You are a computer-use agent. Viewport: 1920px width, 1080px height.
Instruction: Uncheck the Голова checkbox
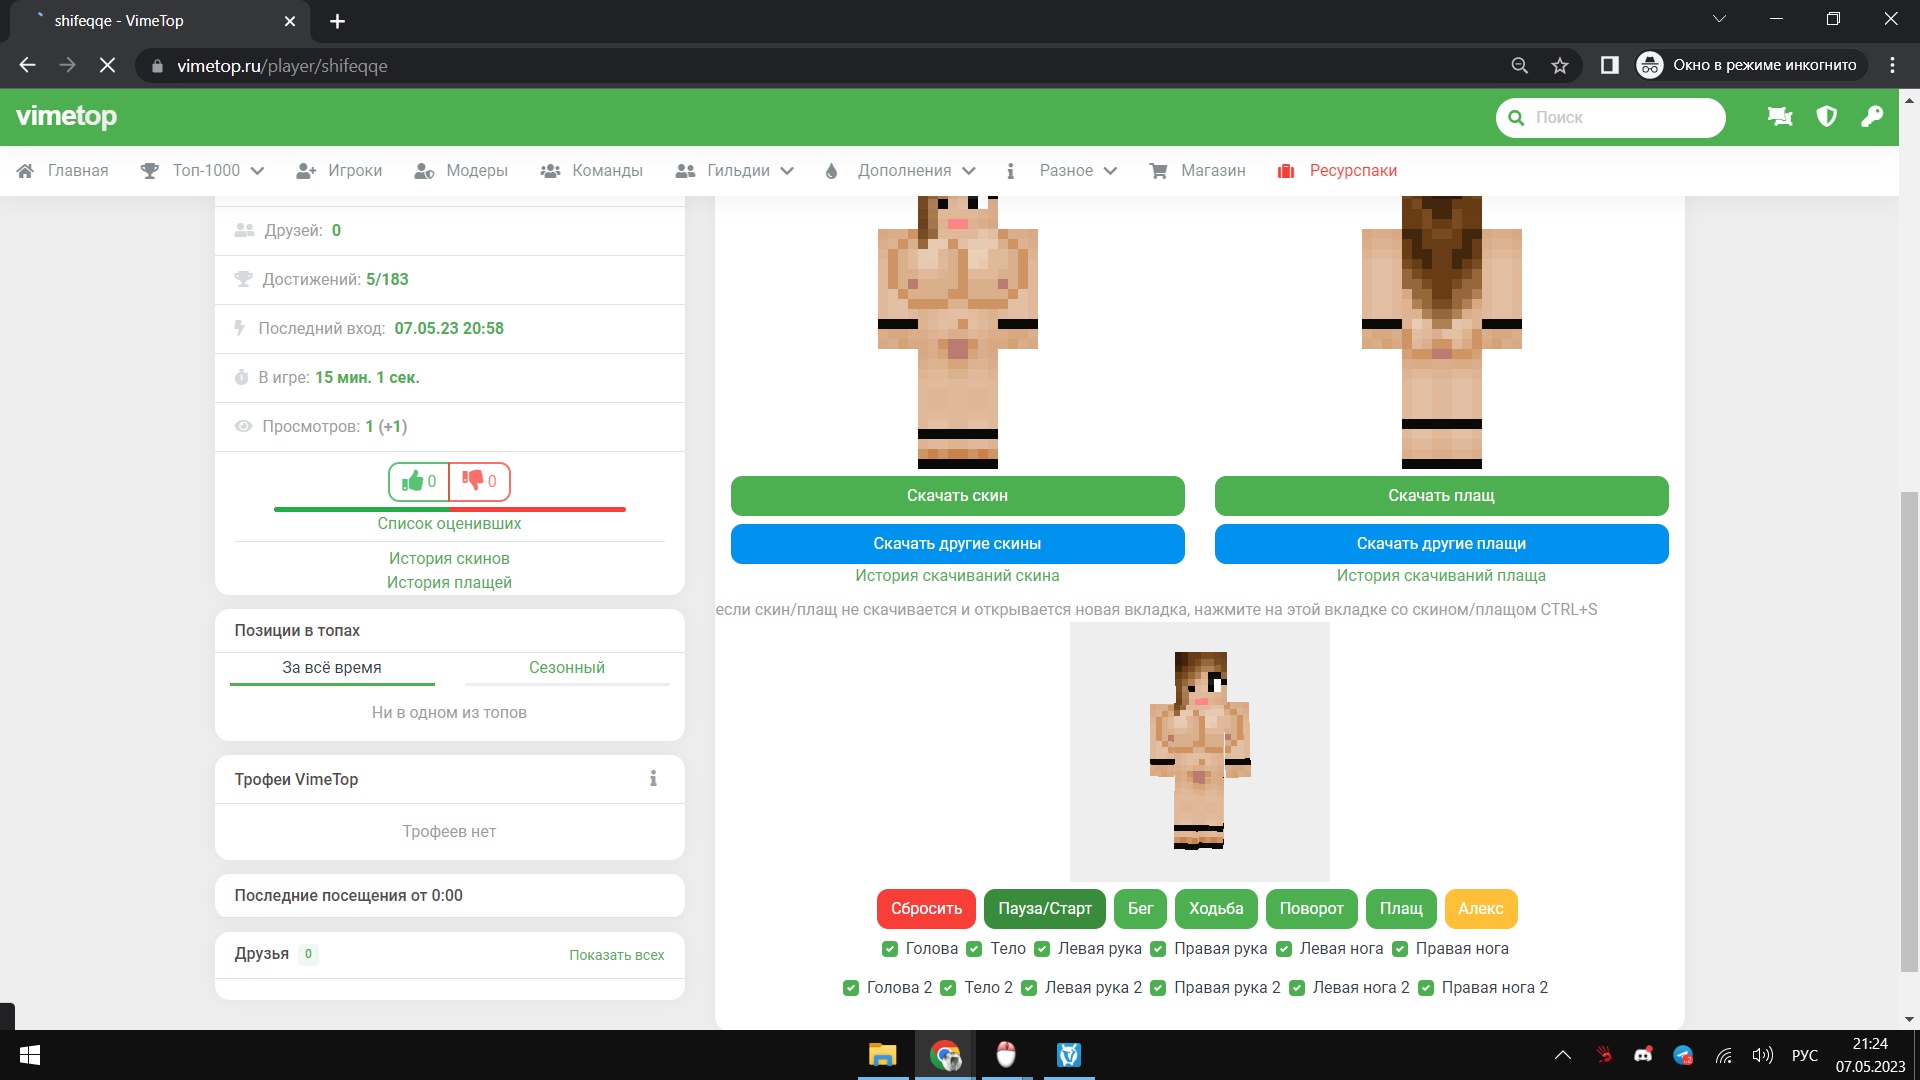pos(890,949)
